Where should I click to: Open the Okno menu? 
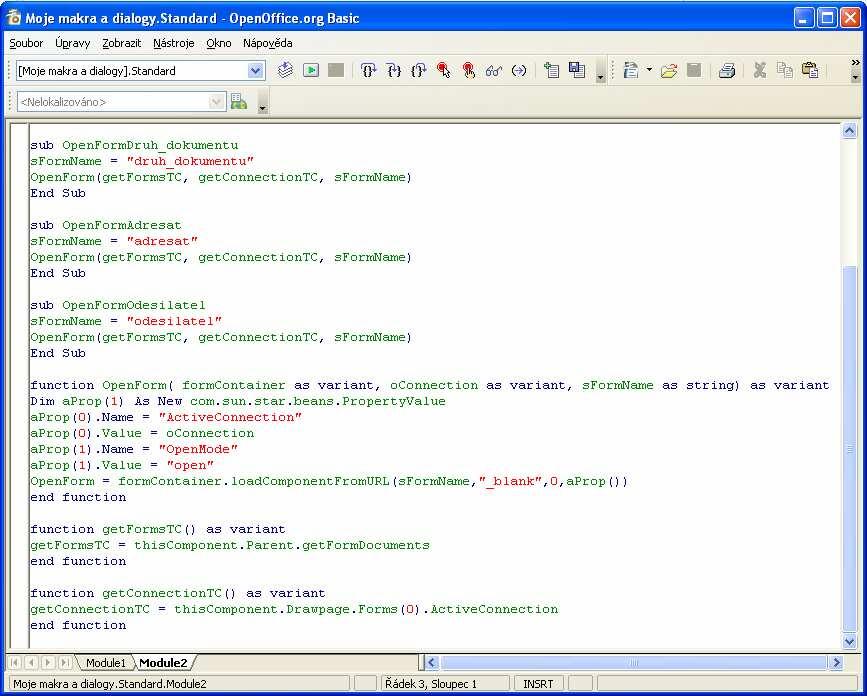[218, 43]
